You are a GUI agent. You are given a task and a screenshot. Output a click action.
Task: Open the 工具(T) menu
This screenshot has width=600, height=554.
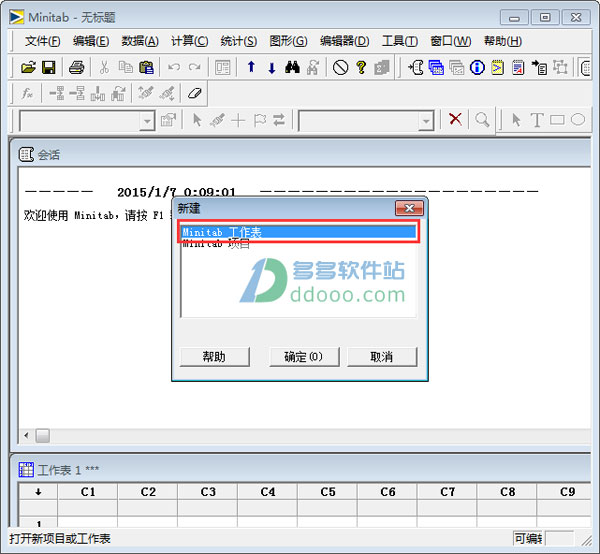point(399,41)
